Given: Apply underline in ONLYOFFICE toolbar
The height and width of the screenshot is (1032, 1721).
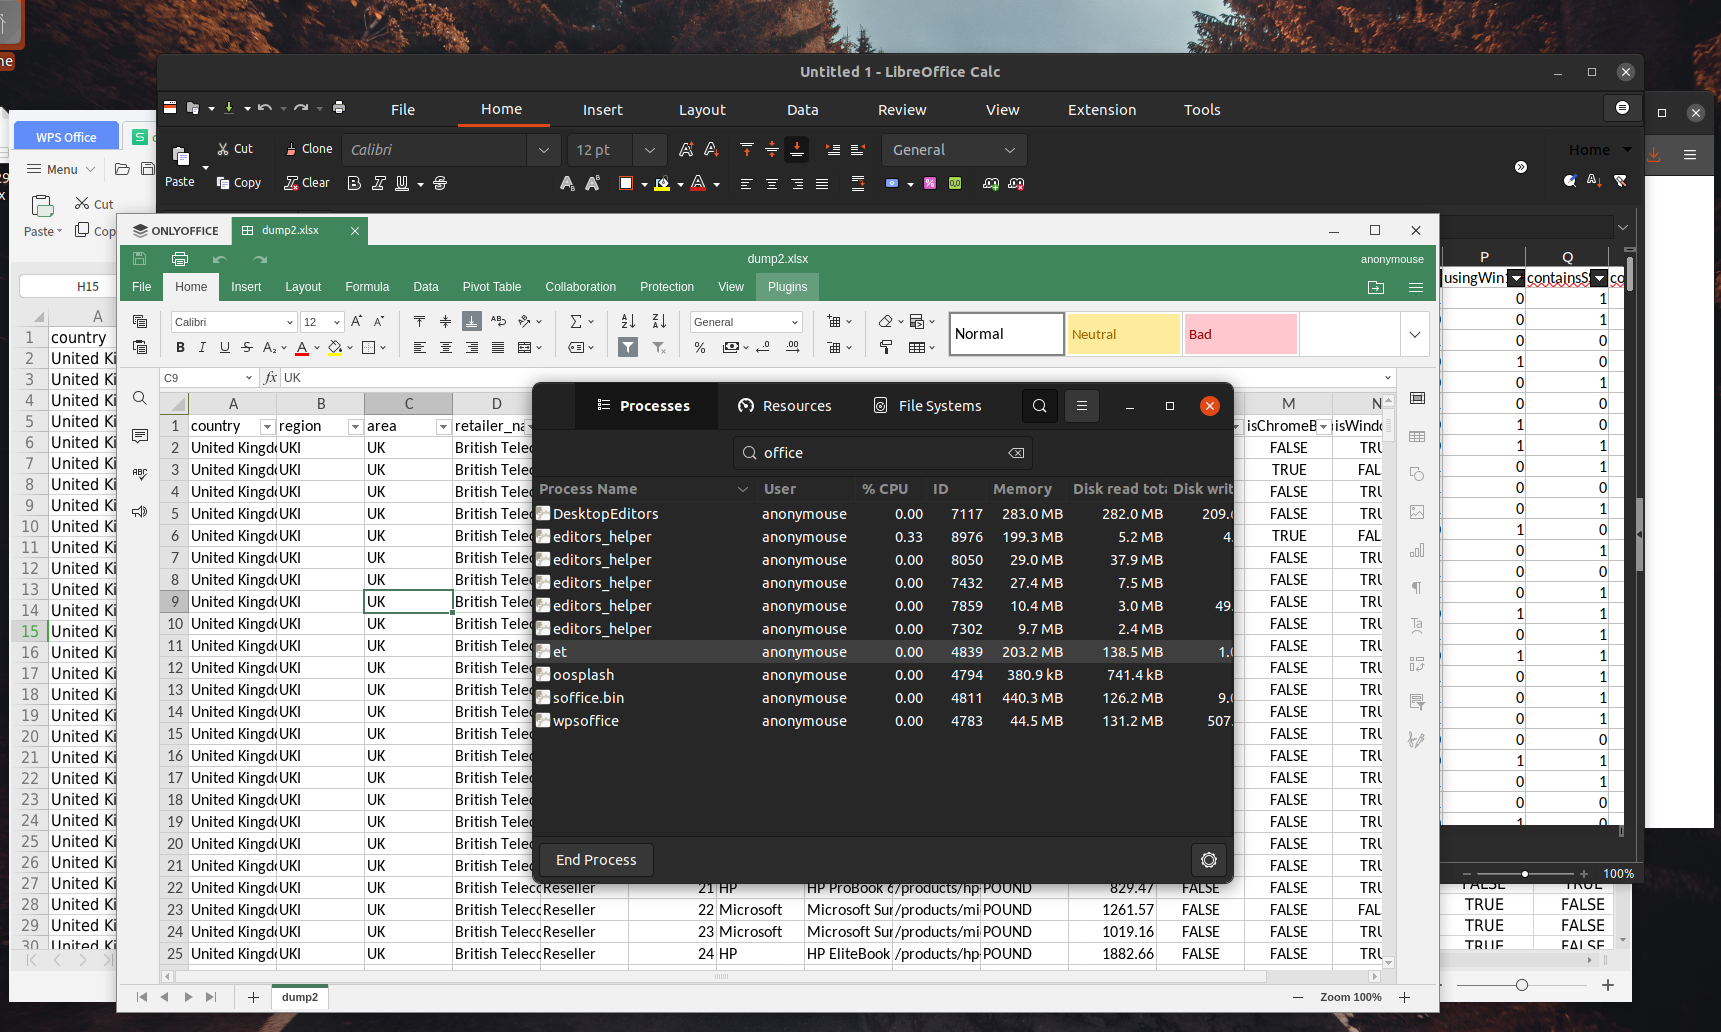Looking at the screenshot, I should (x=224, y=347).
